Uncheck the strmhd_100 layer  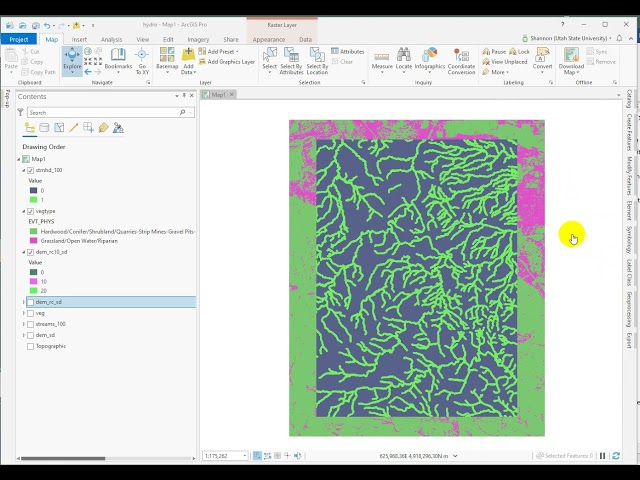(30, 170)
